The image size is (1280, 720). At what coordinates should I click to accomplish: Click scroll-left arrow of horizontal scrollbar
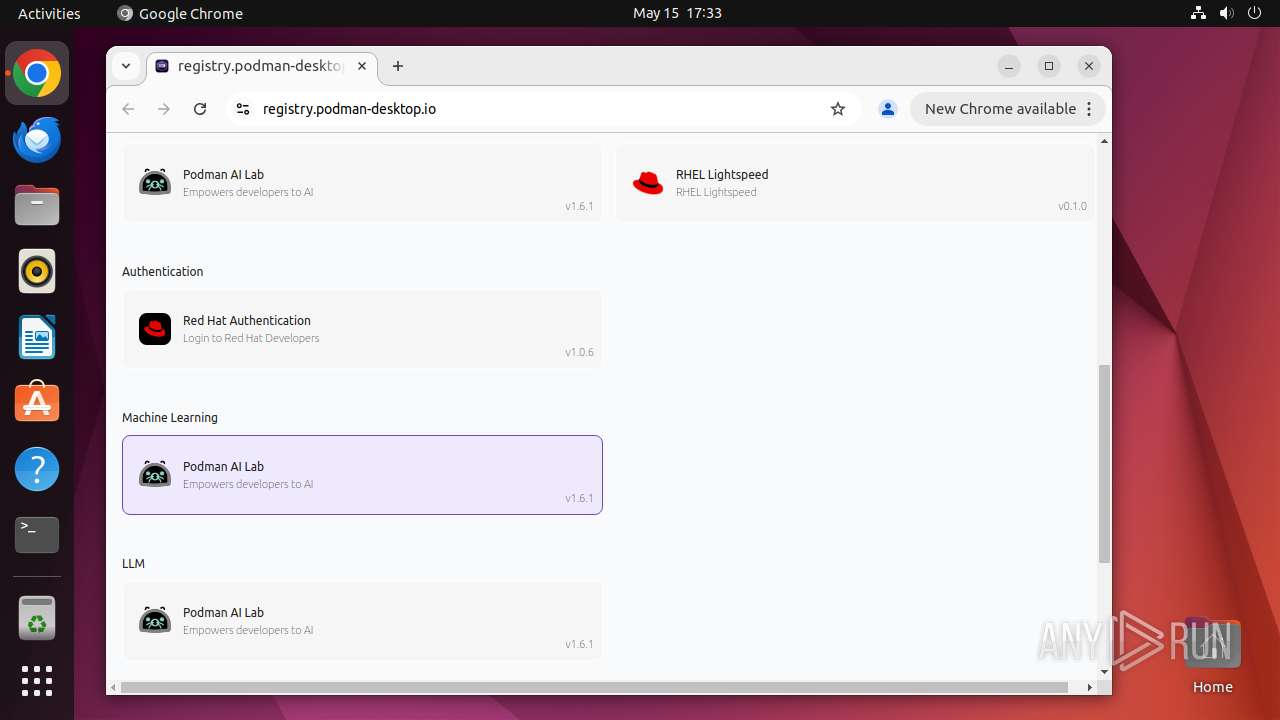(114, 687)
